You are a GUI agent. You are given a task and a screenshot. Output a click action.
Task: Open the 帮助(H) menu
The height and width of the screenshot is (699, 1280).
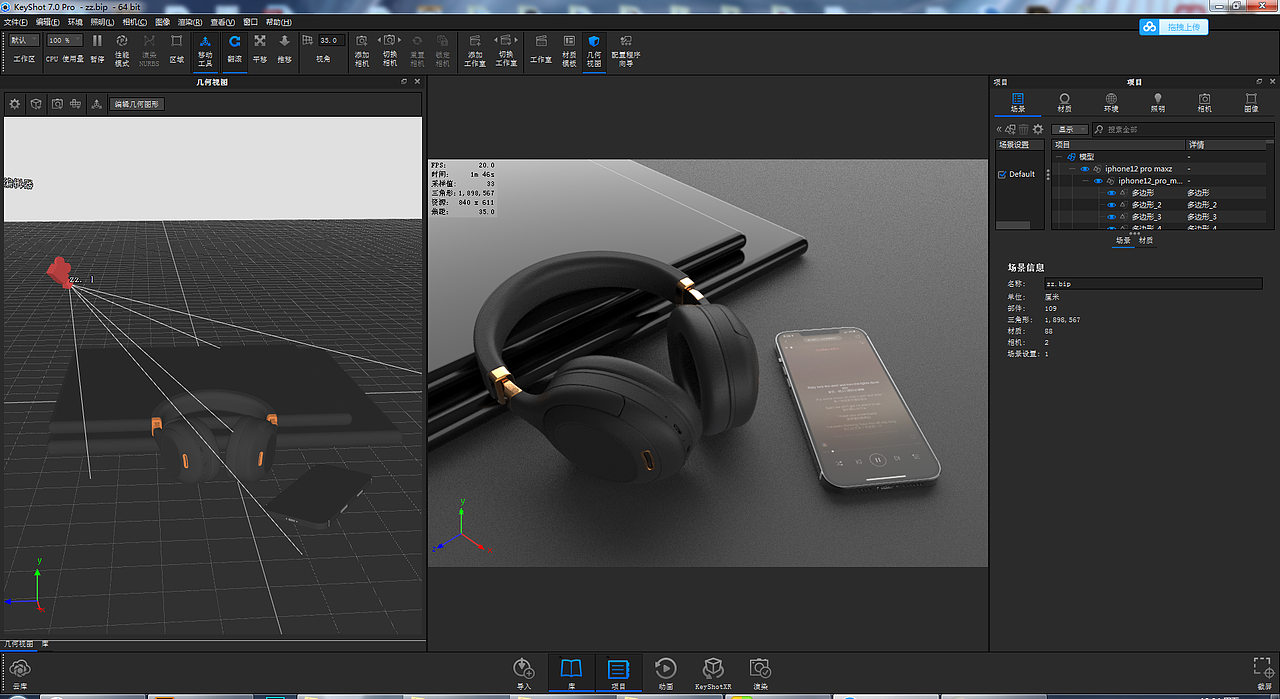click(279, 22)
